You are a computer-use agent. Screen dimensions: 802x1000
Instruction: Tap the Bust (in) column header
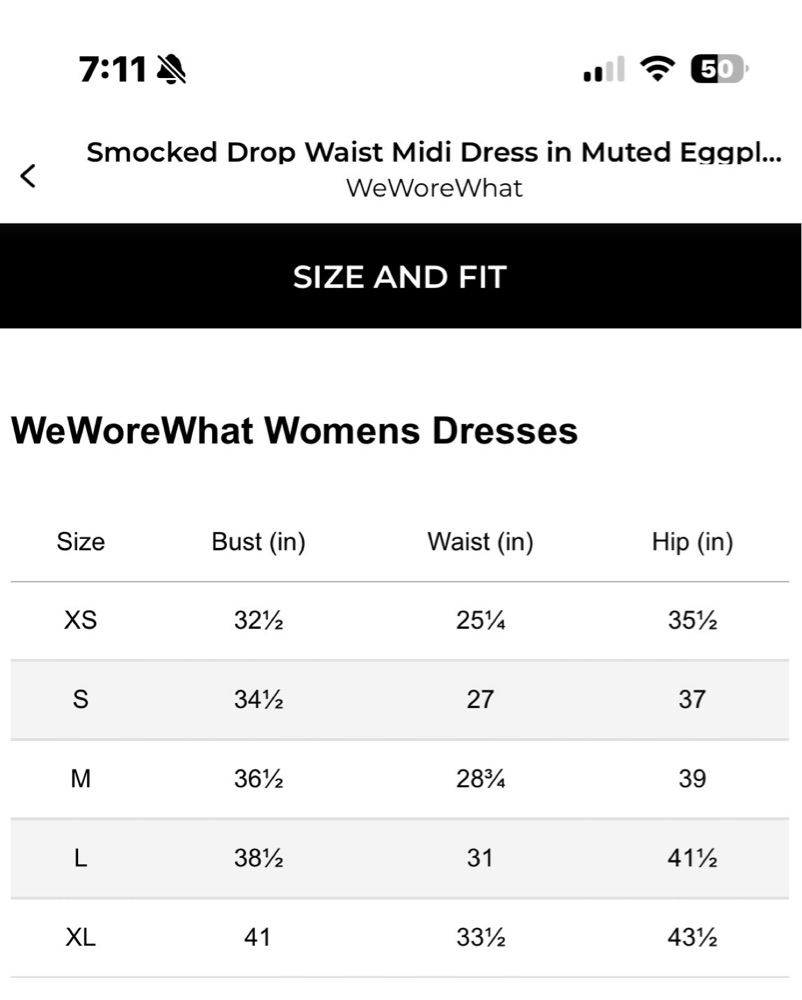[x=258, y=542]
